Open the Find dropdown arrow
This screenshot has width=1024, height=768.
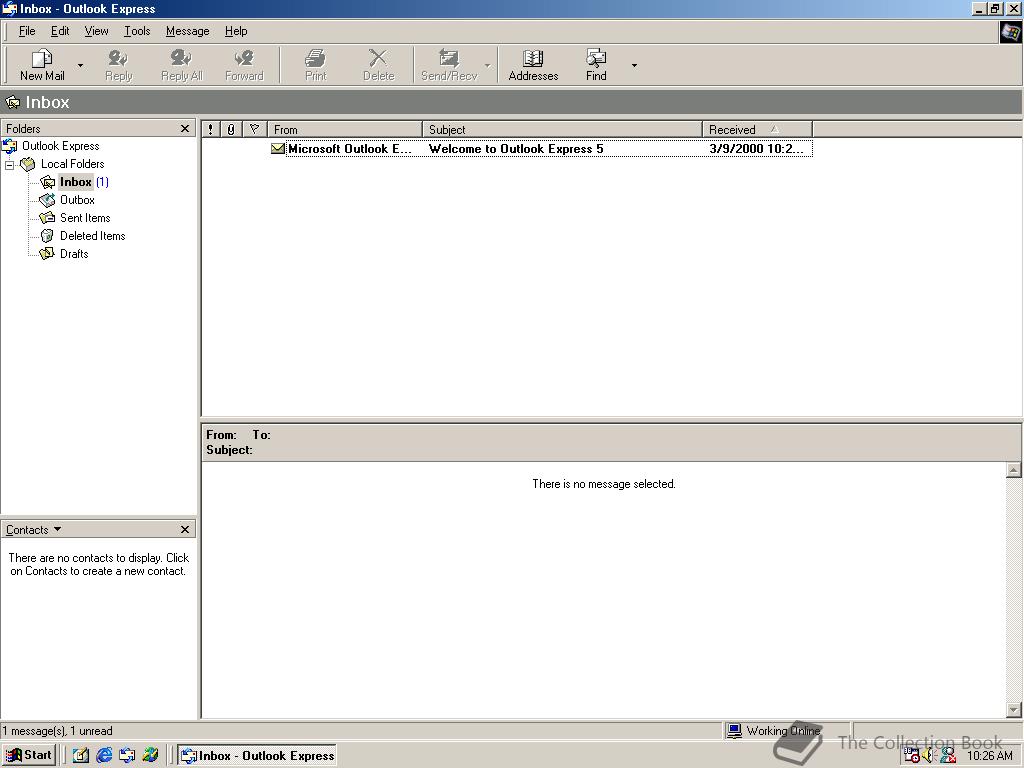[x=633, y=65]
